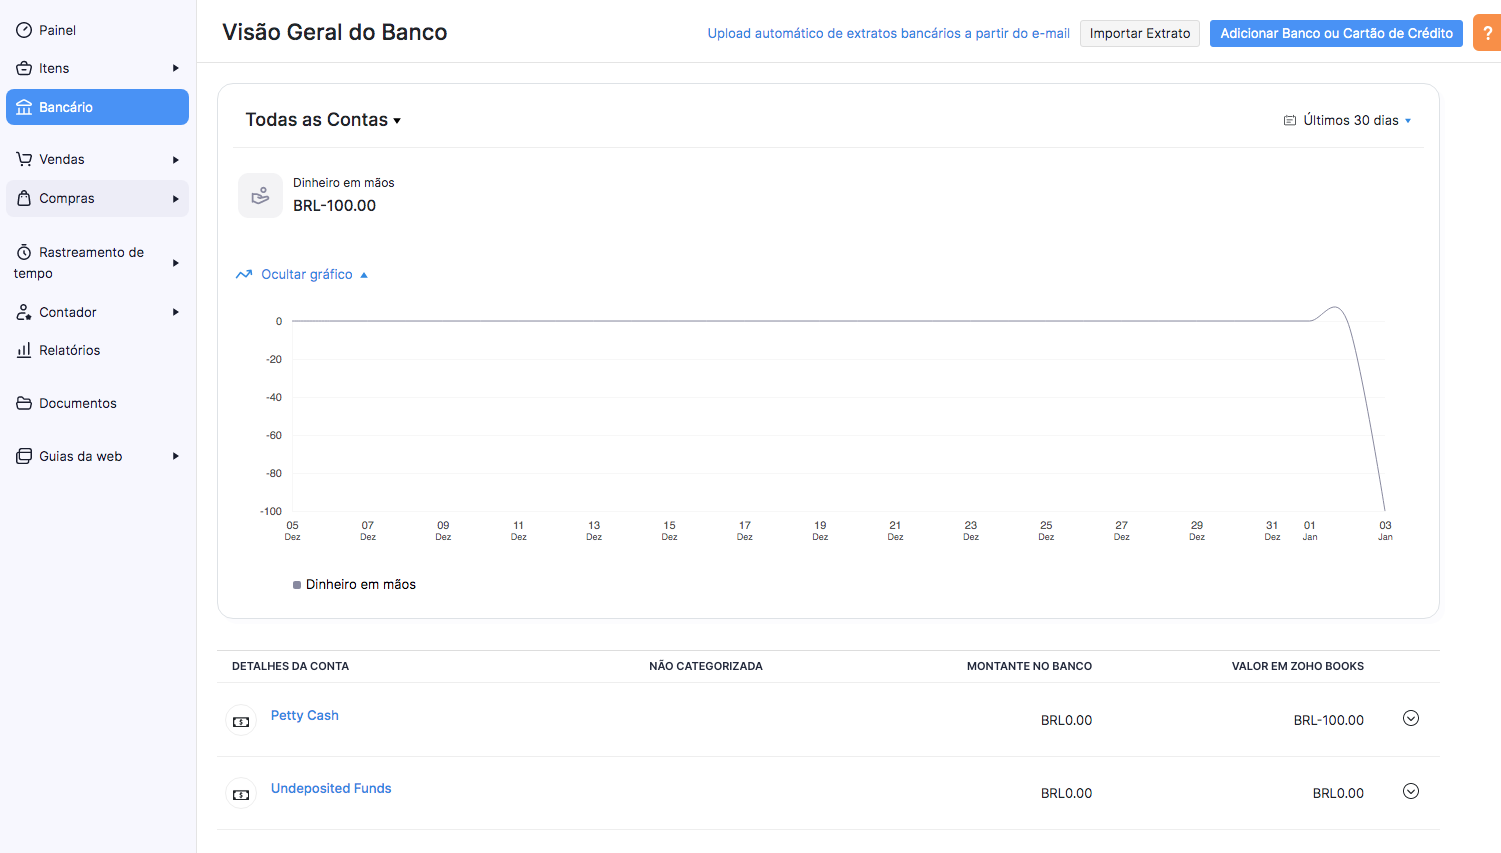
Task: Toggle Dinheiro em mãos legend series
Action: tap(354, 584)
